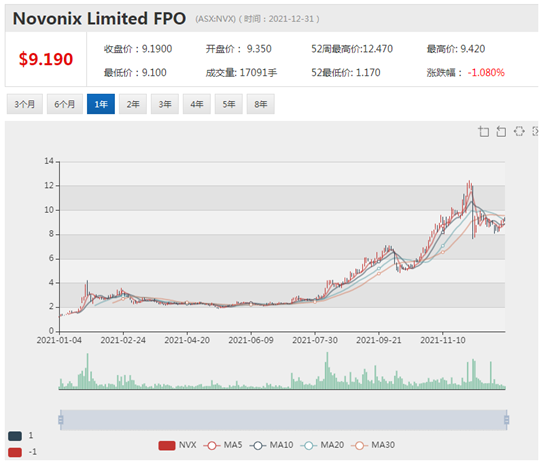Choose the 5年 time range tab

click(229, 104)
